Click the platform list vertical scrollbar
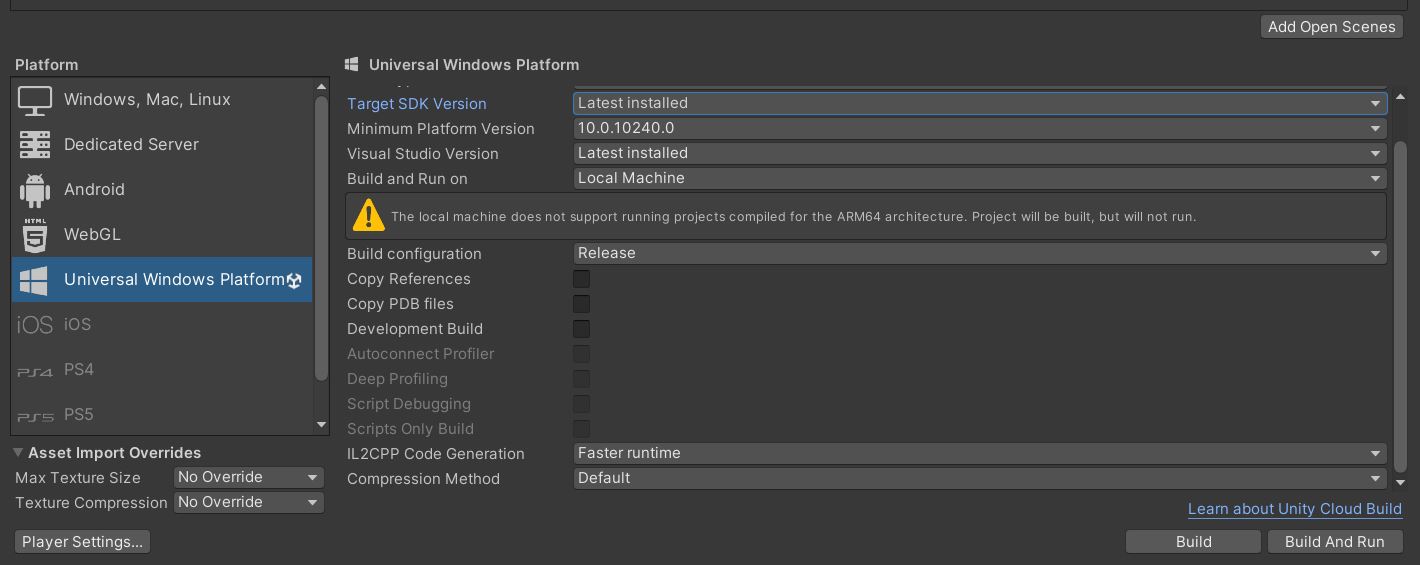The height and width of the screenshot is (565, 1420). (321, 240)
